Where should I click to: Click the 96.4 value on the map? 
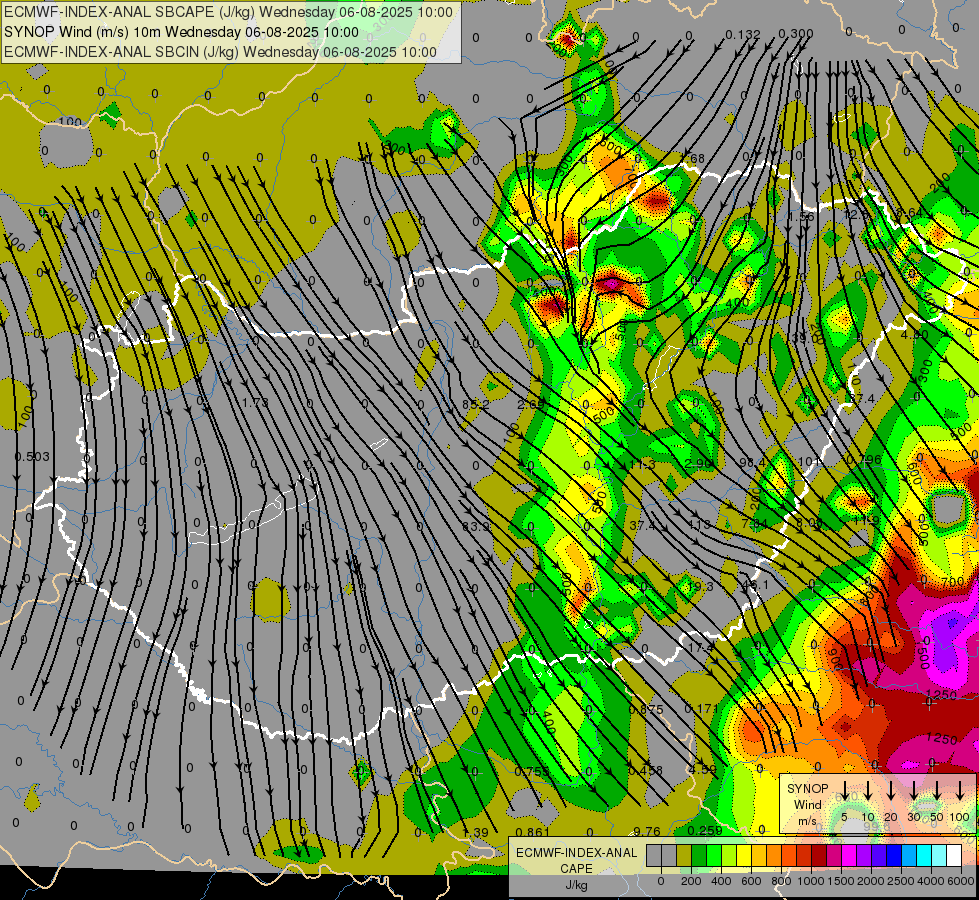[x=752, y=462]
